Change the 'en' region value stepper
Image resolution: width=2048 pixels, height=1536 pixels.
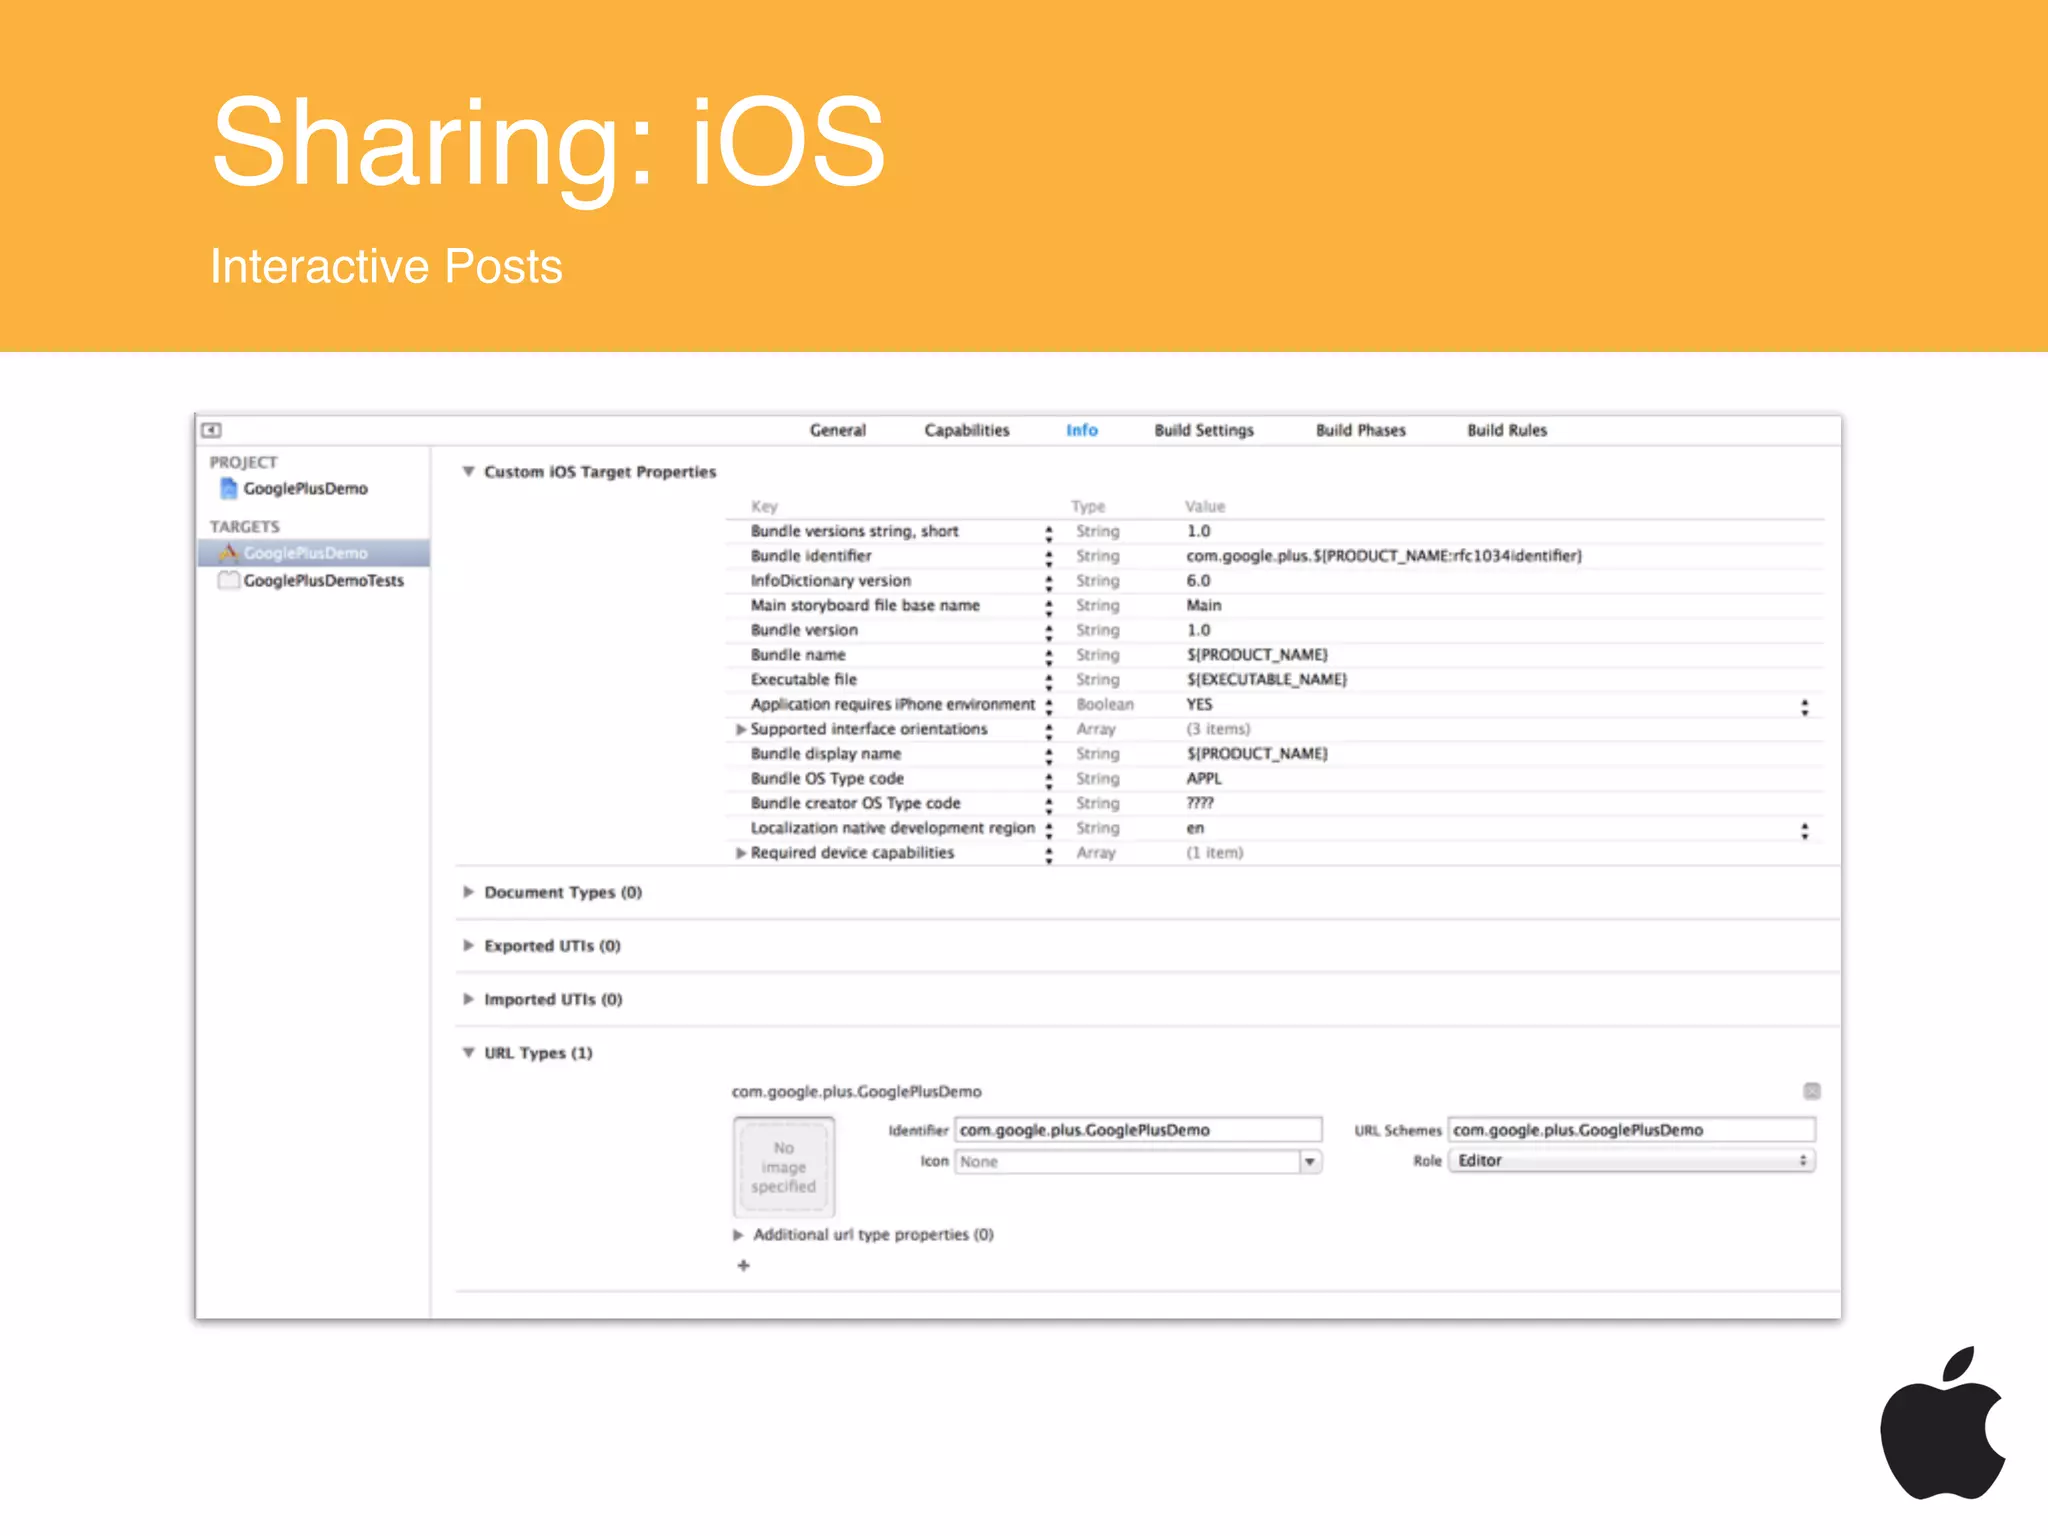tap(1805, 831)
